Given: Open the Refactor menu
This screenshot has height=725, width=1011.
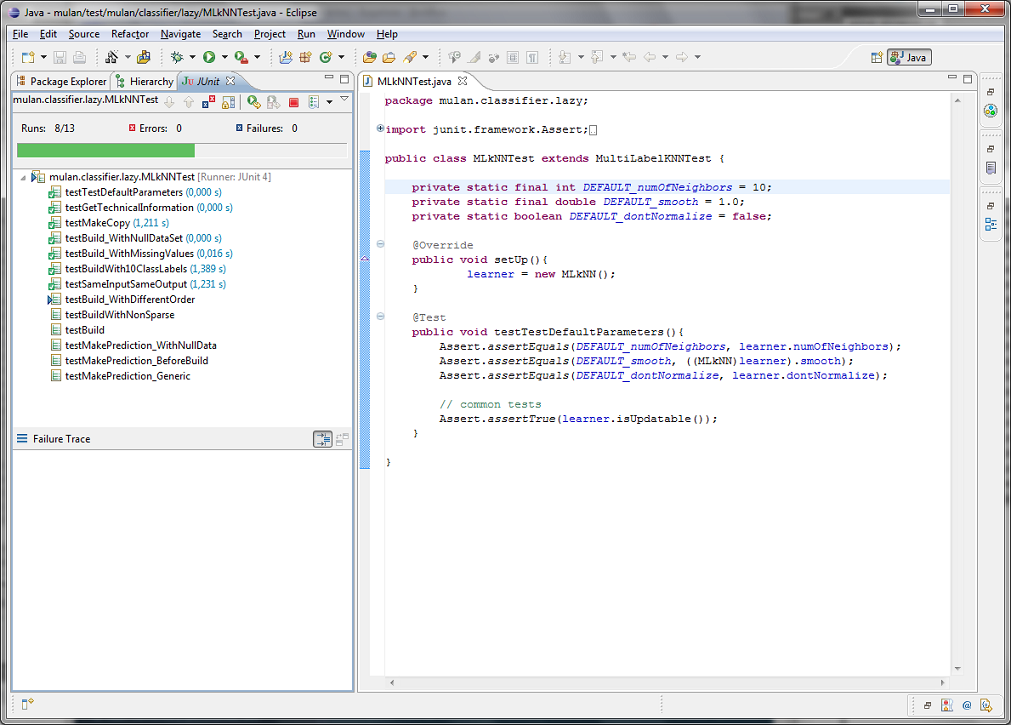Looking at the screenshot, I should click(130, 34).
